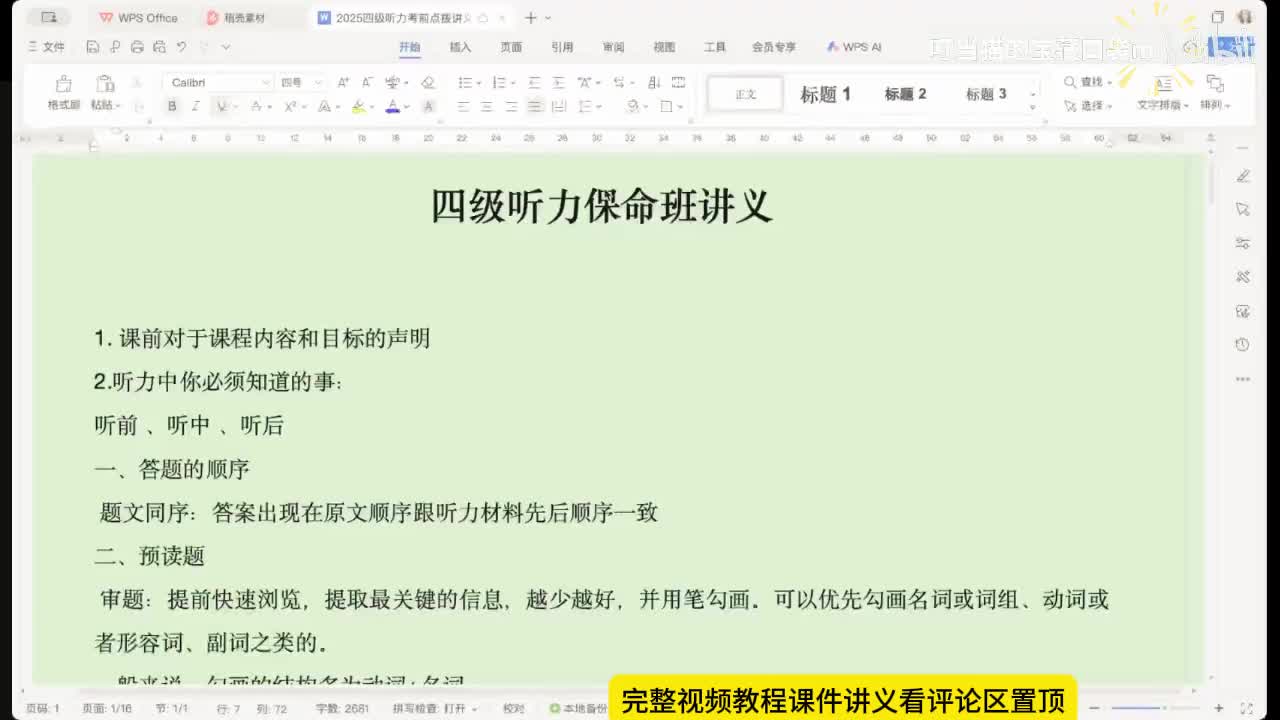Click the Print Preview icon
Screen dimensions: 1280x720
tap(159, 47)
